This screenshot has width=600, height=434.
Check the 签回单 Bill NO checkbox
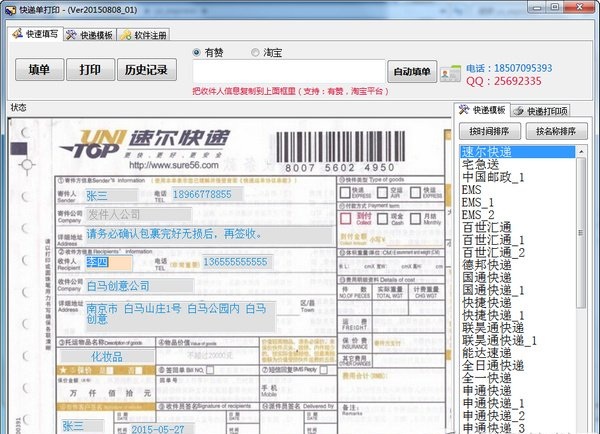coord(210,370)
